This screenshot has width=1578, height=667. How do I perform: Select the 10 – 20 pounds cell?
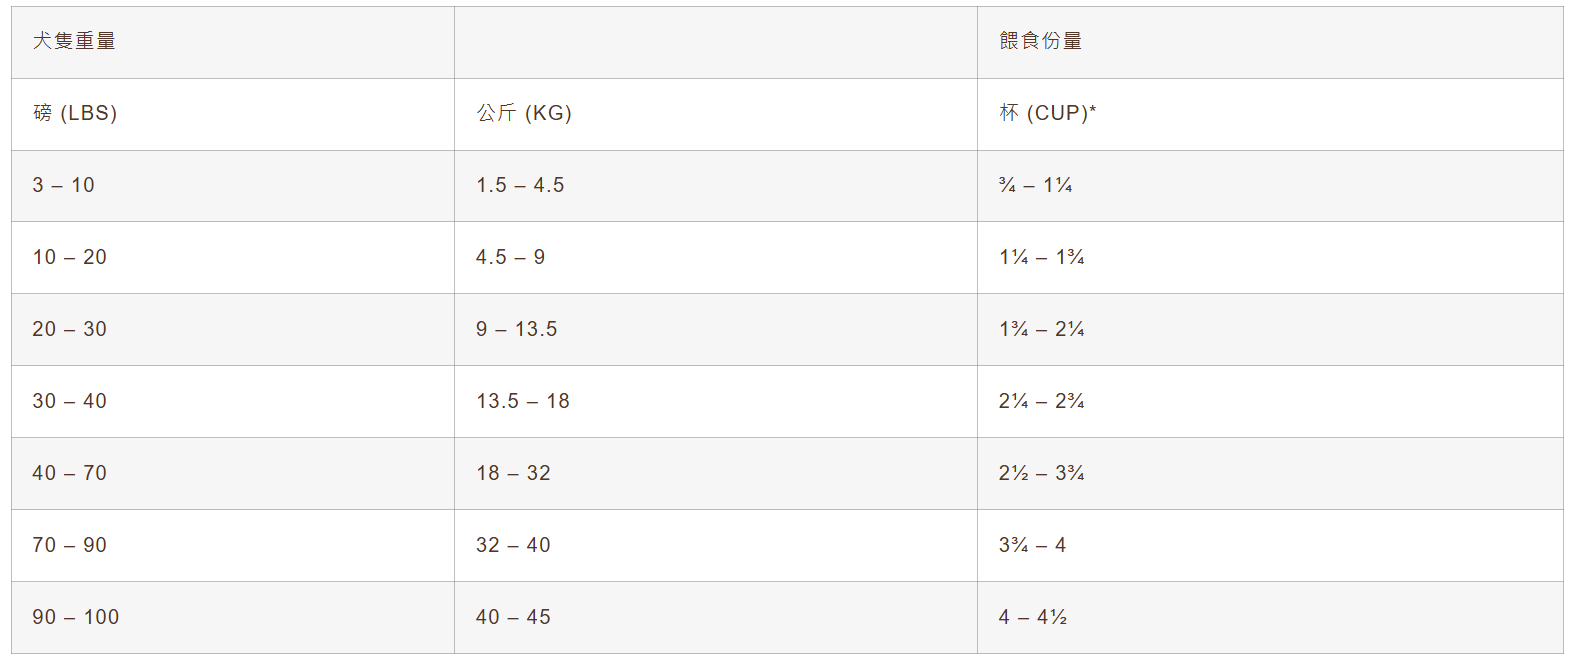[69, 257]
